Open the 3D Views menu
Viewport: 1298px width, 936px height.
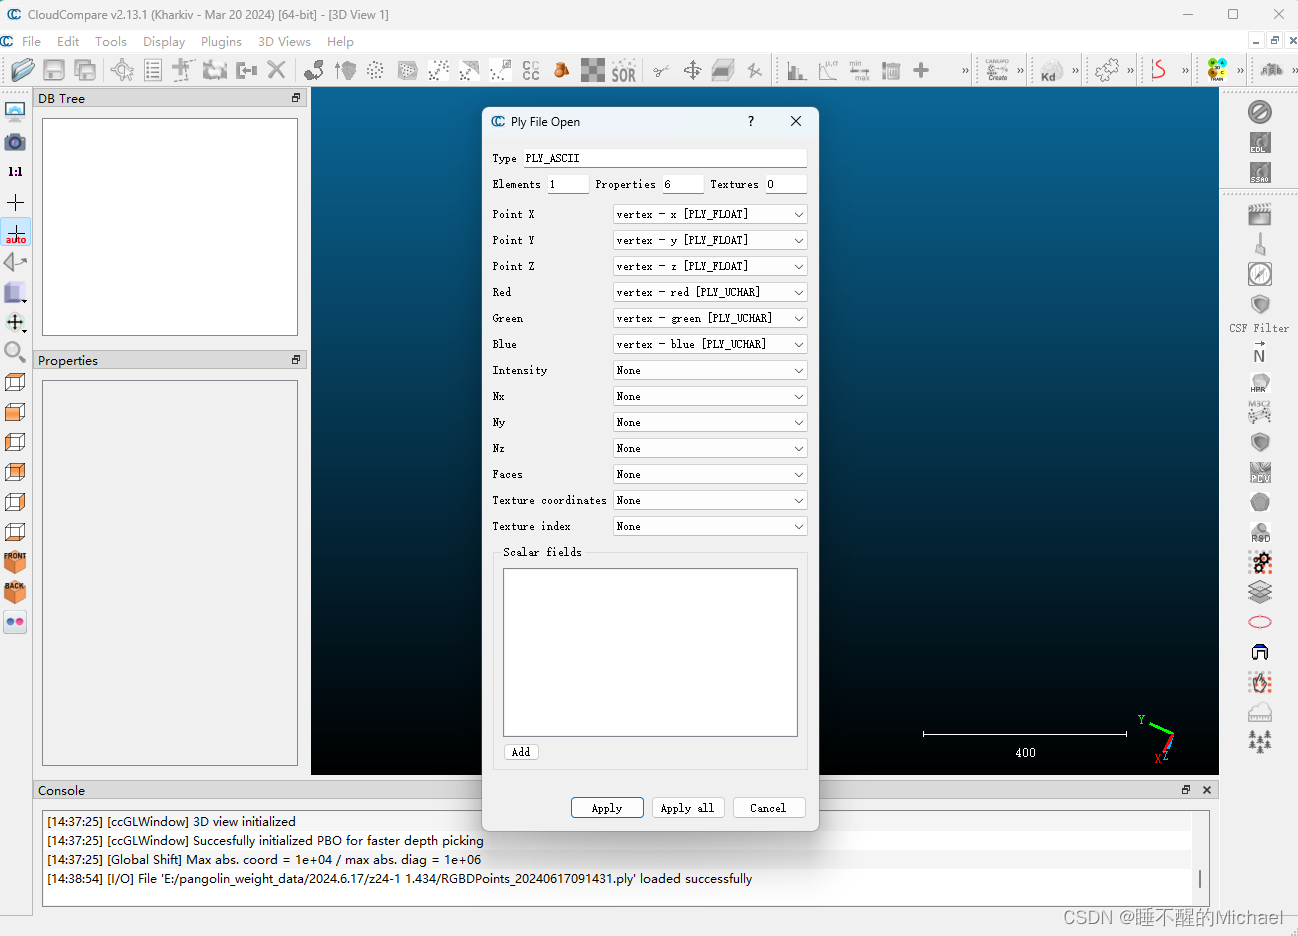coord(284,41)
